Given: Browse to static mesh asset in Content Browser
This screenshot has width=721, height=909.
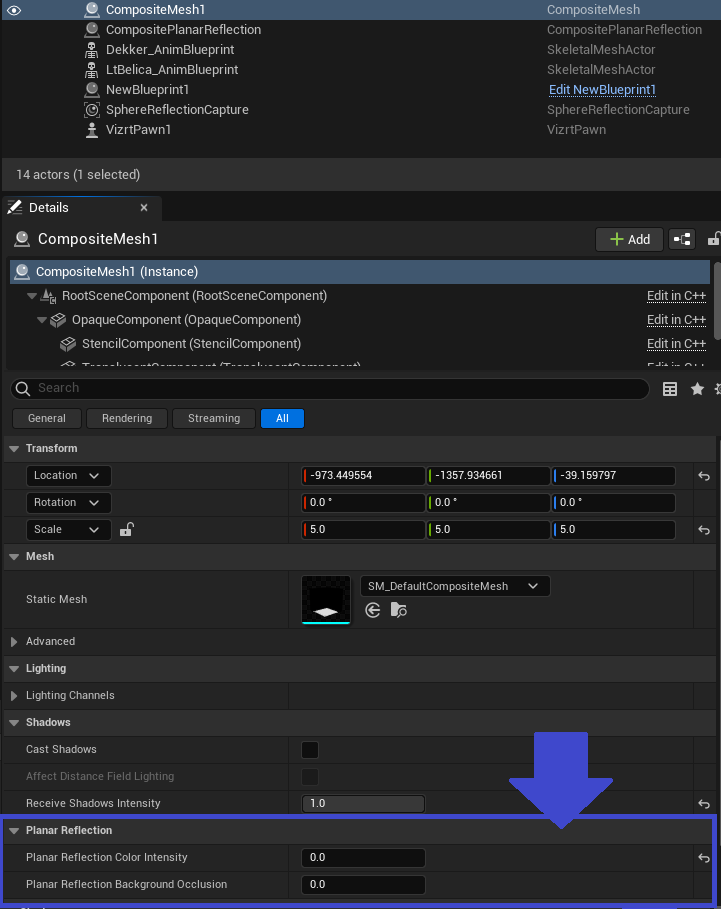Looking at the screenshot, I should coord(398,610).
